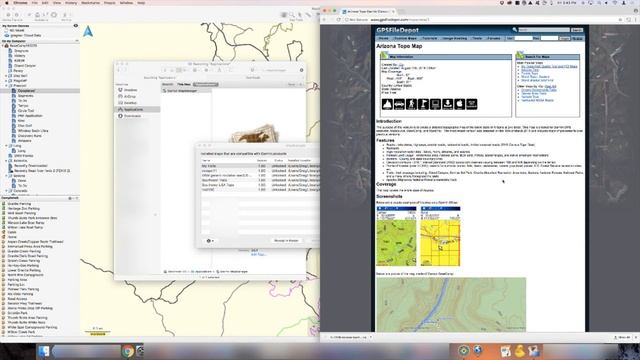The image size is (640, 360).
Task: Open the yellow grid map screenshot thumbnail
Action: 440,236
